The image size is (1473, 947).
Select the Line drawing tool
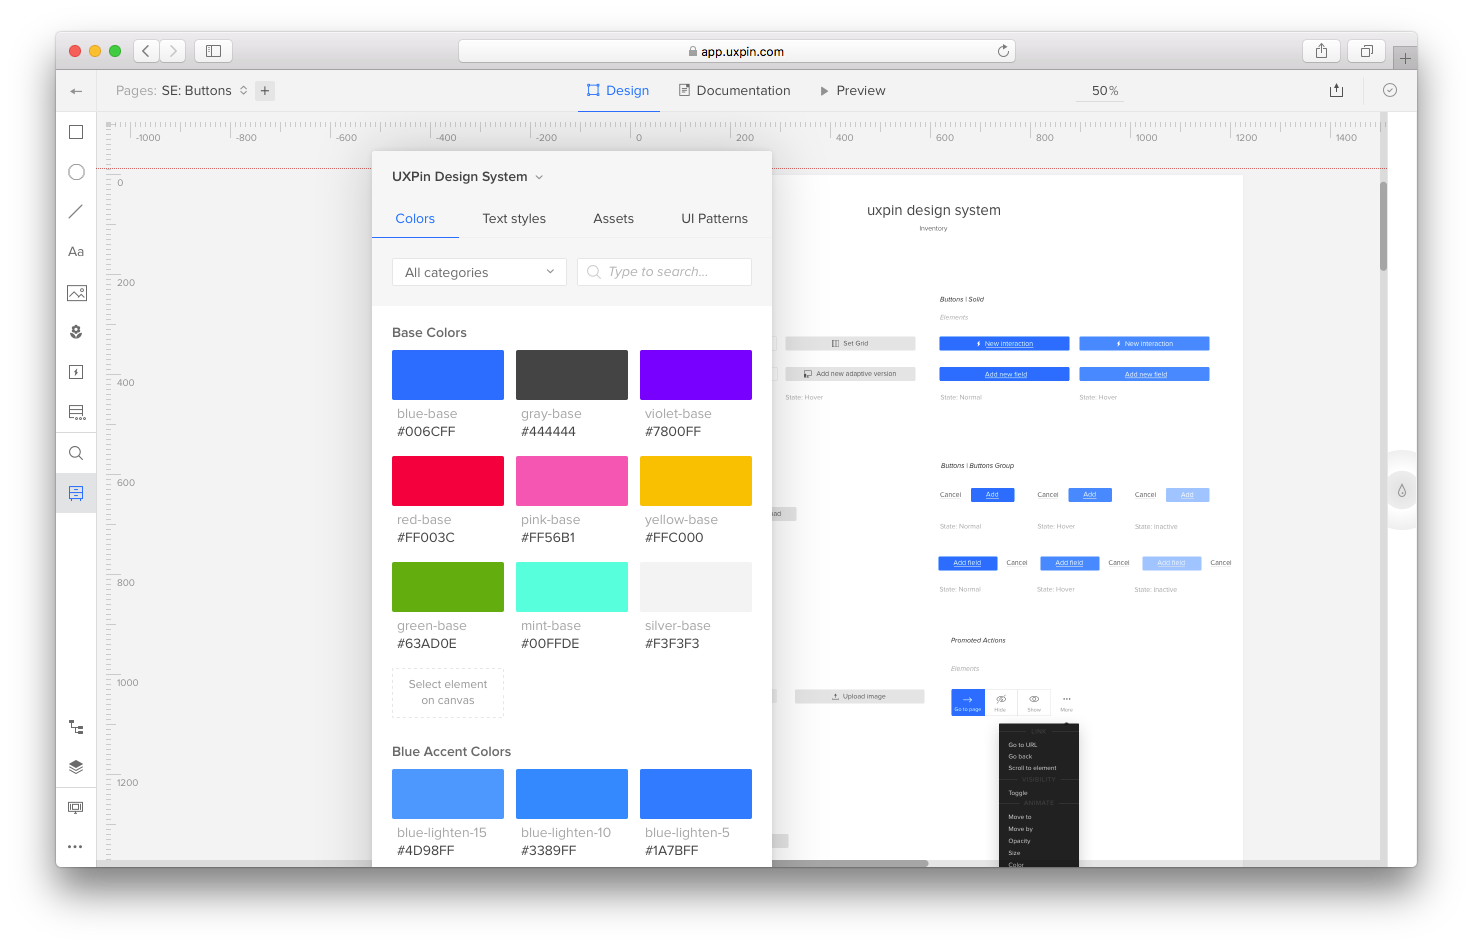(x=76, y=212)
